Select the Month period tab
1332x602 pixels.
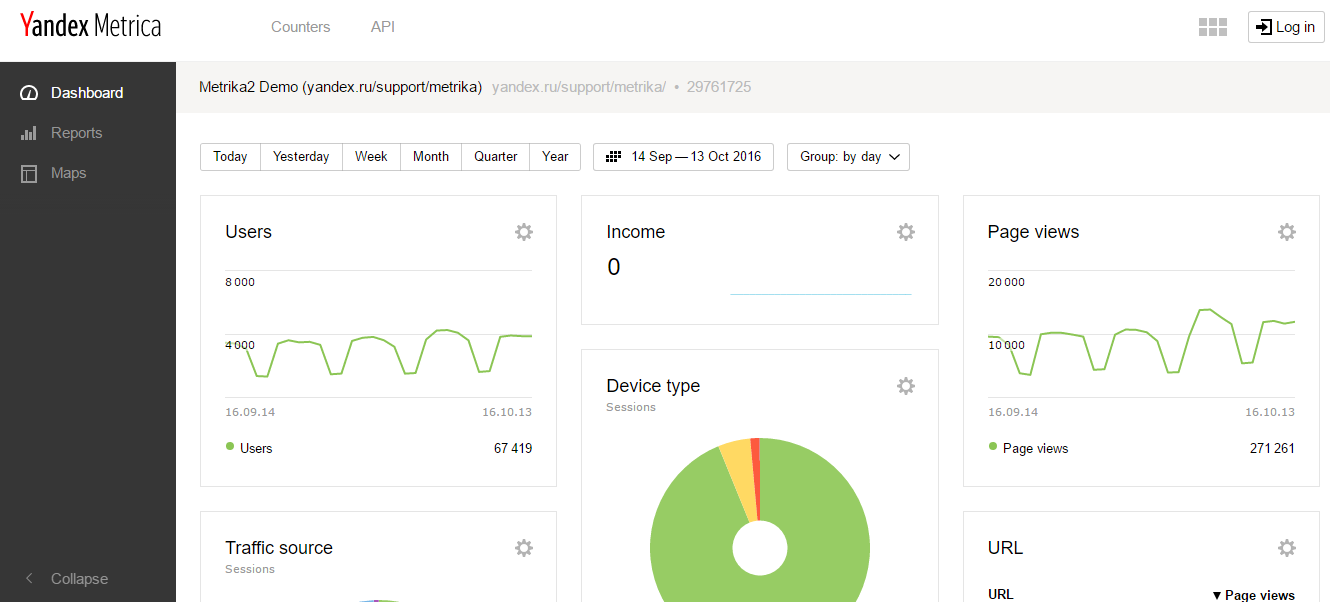coord(431,157)
